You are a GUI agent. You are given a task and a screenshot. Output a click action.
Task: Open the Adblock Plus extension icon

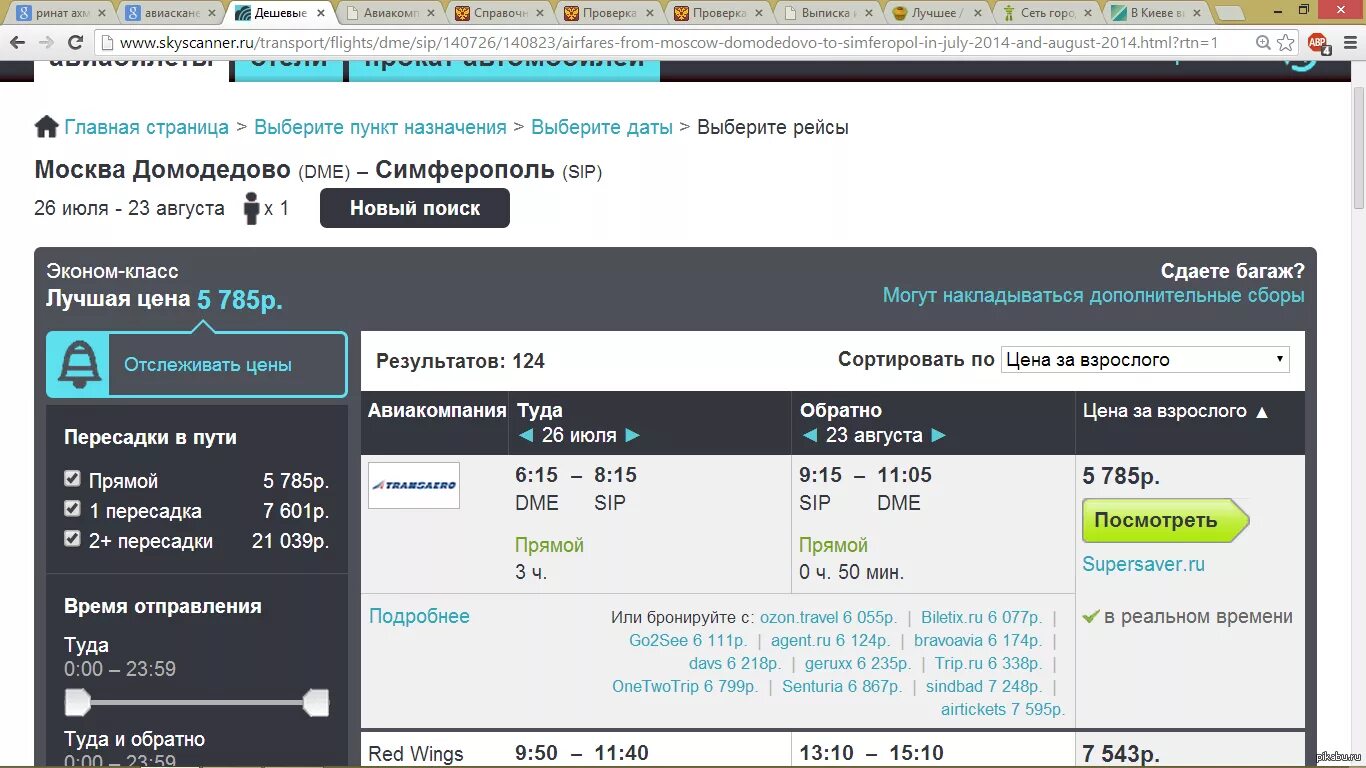point(1318,43)
